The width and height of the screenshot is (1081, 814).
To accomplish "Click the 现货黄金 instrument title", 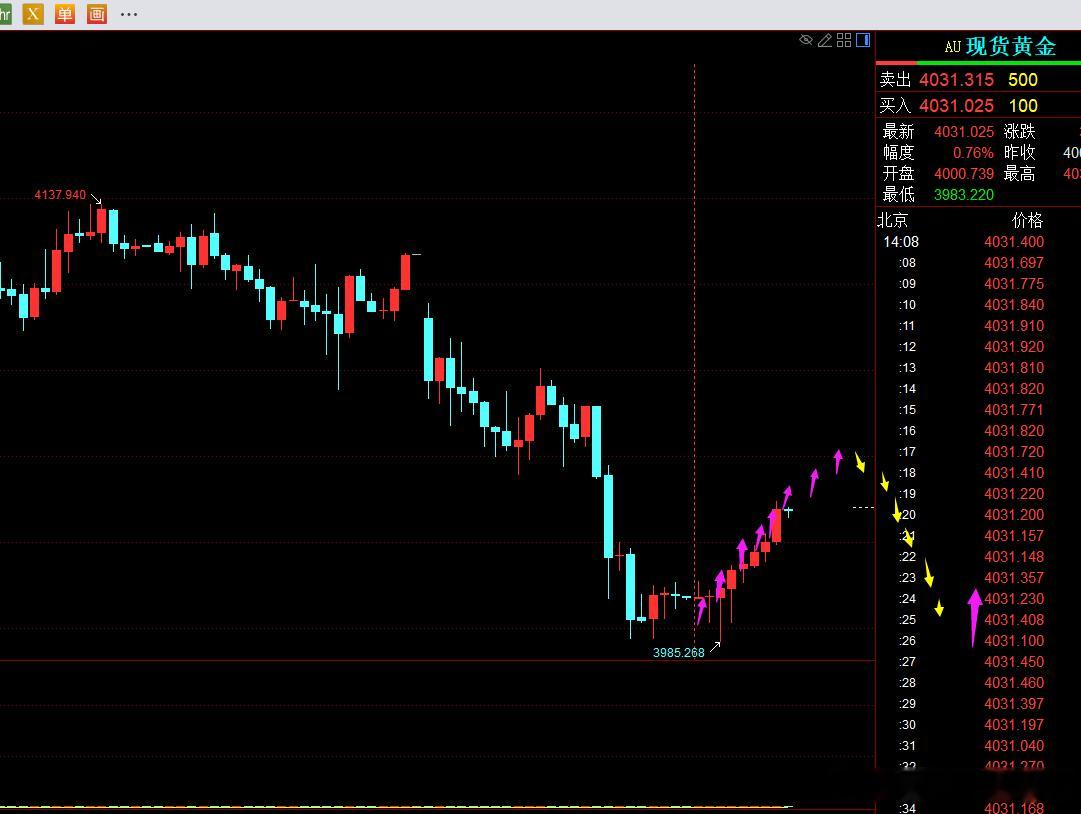I will pos(1011,46).
